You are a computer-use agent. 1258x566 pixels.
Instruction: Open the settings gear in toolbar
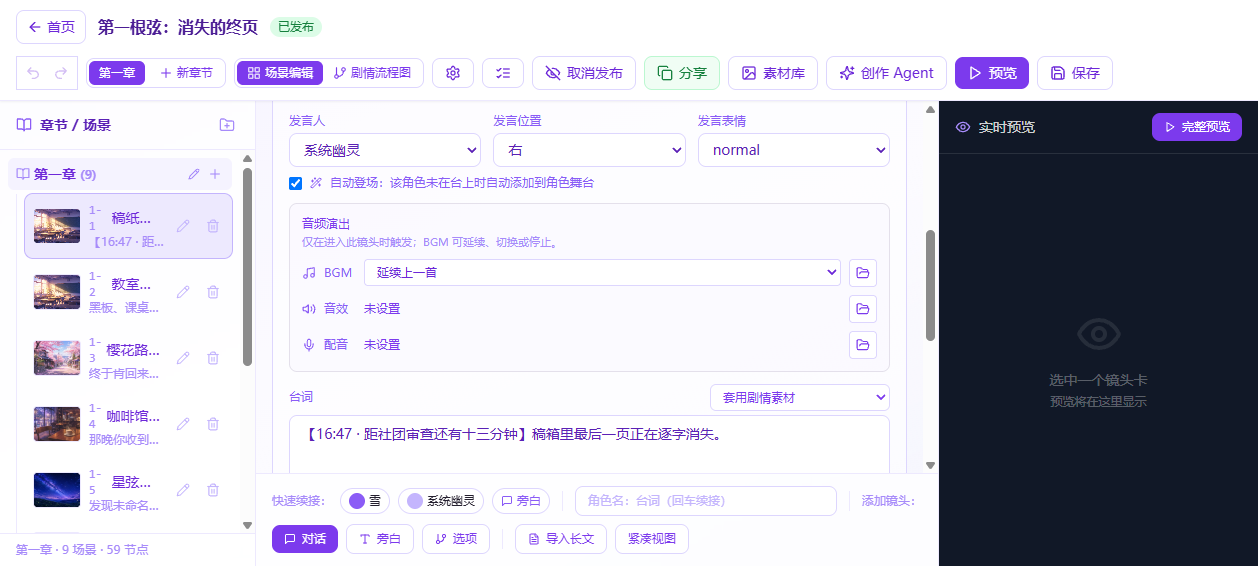(453, 73)
